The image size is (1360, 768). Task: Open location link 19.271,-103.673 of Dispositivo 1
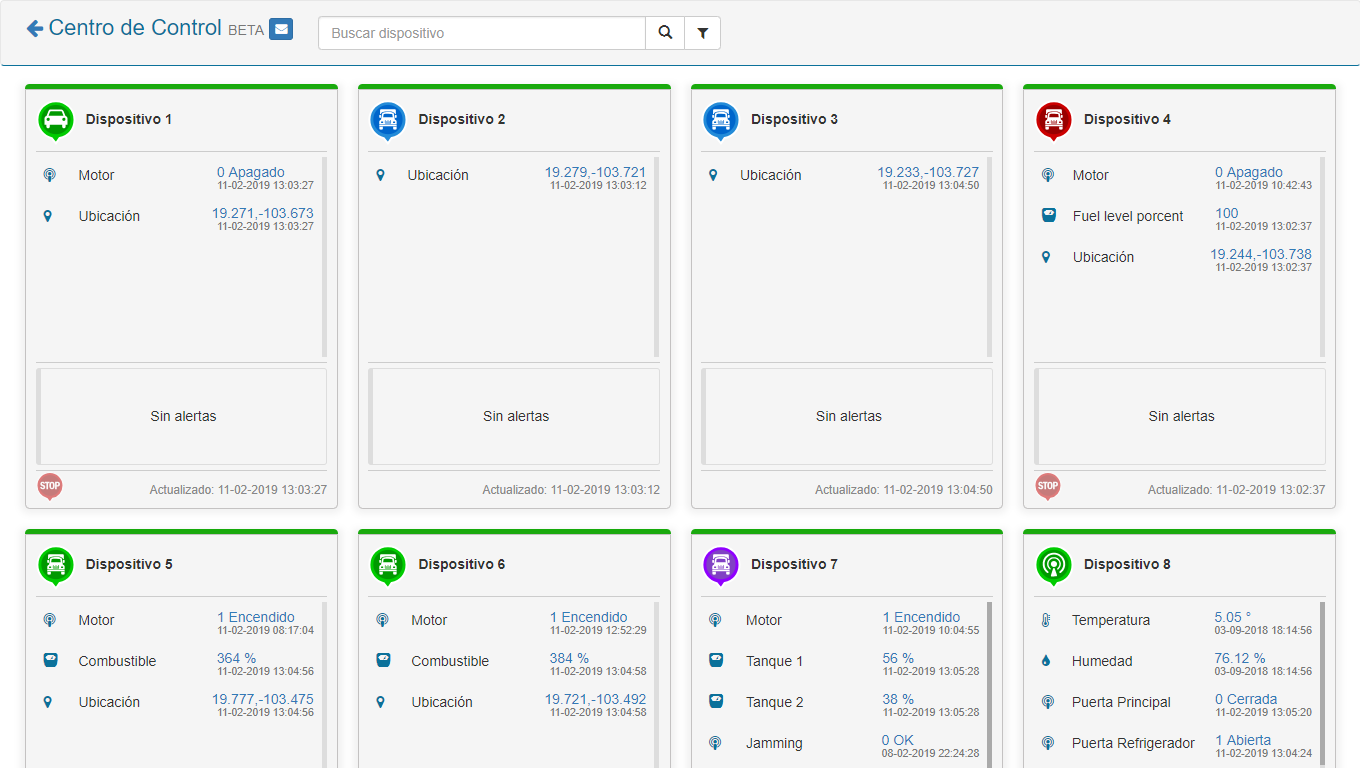point(262,213)
